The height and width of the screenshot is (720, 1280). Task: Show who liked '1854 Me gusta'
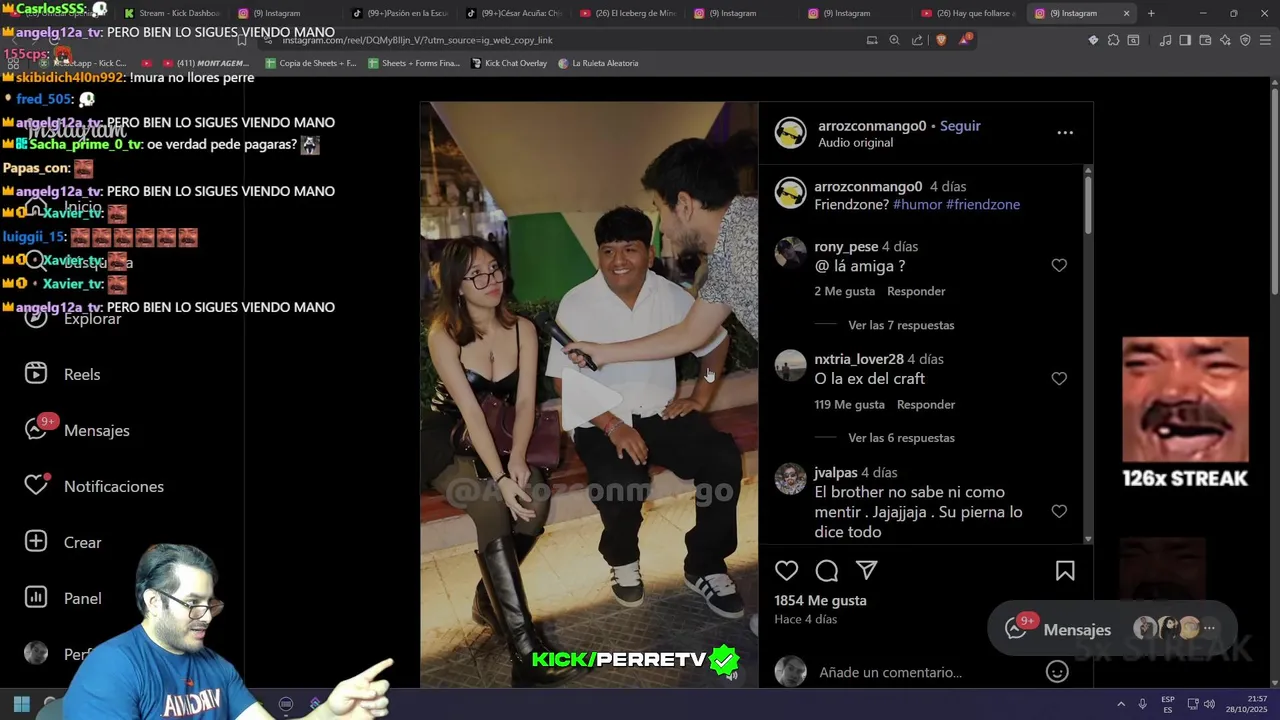(x=820, y=600)
